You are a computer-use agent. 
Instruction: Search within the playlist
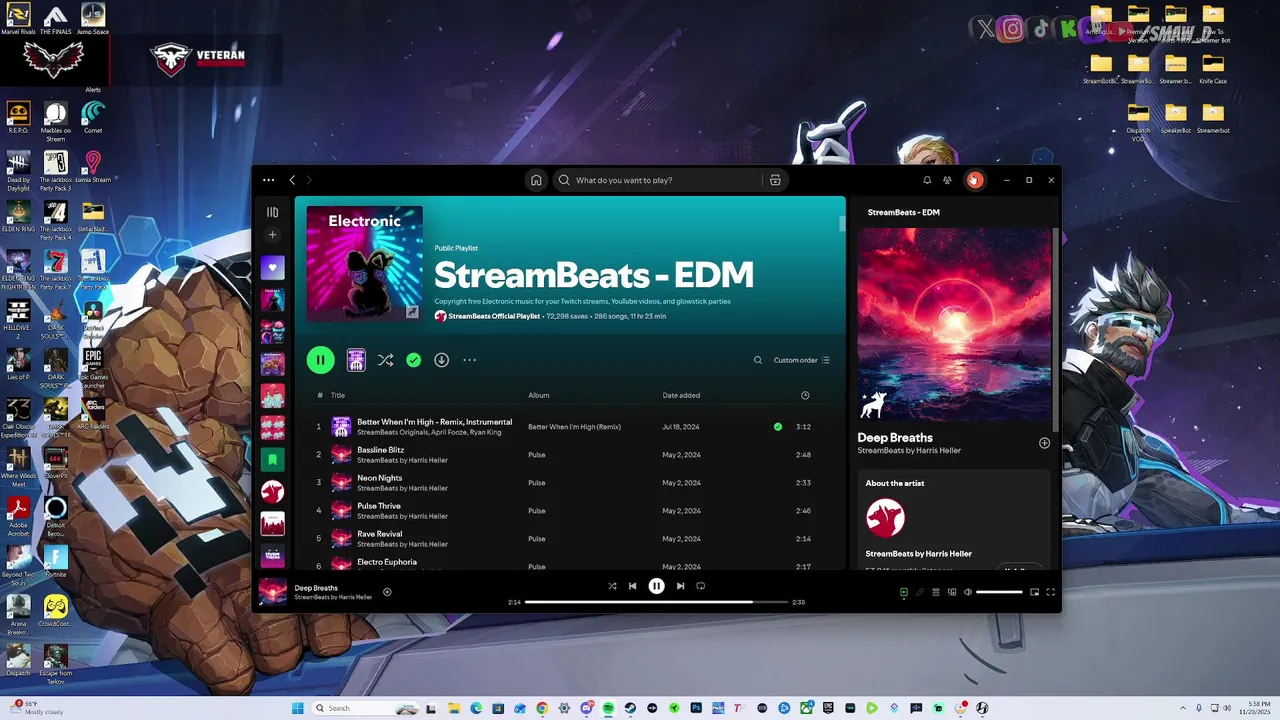pyautogui.click(x=758, y=360)
